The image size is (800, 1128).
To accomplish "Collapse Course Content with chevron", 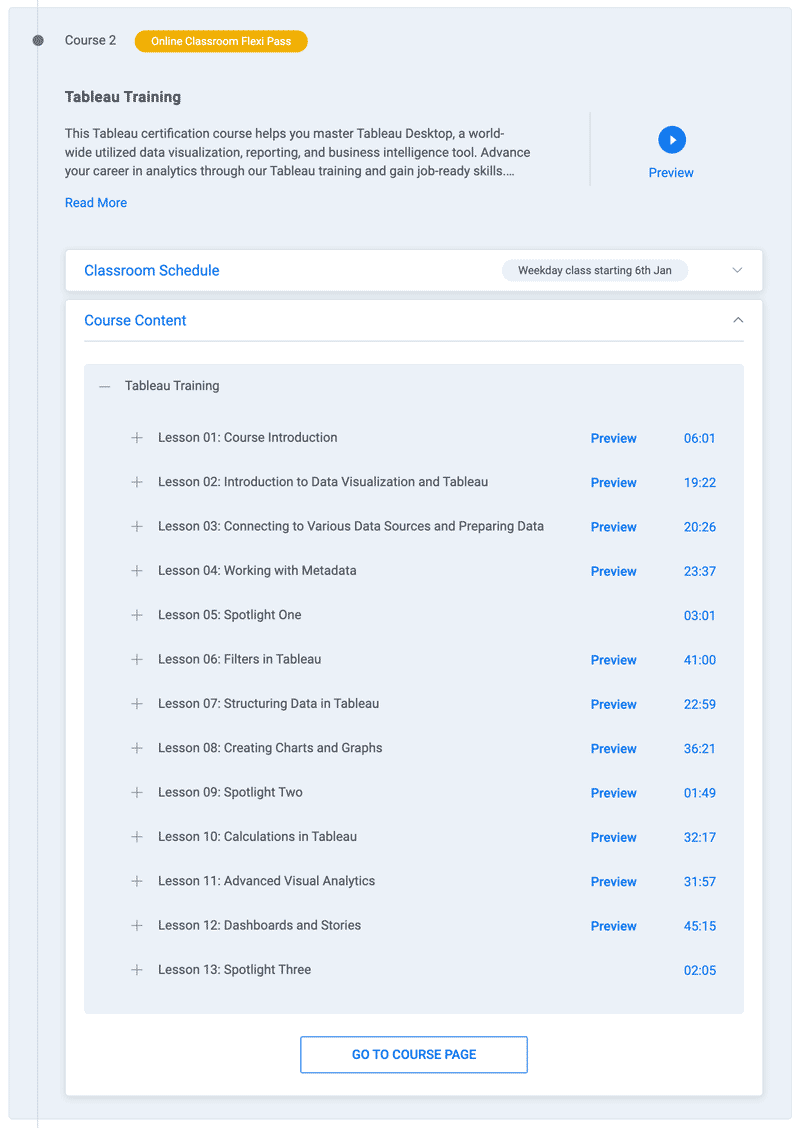I will pyautogui.click(x=737, y=320).
